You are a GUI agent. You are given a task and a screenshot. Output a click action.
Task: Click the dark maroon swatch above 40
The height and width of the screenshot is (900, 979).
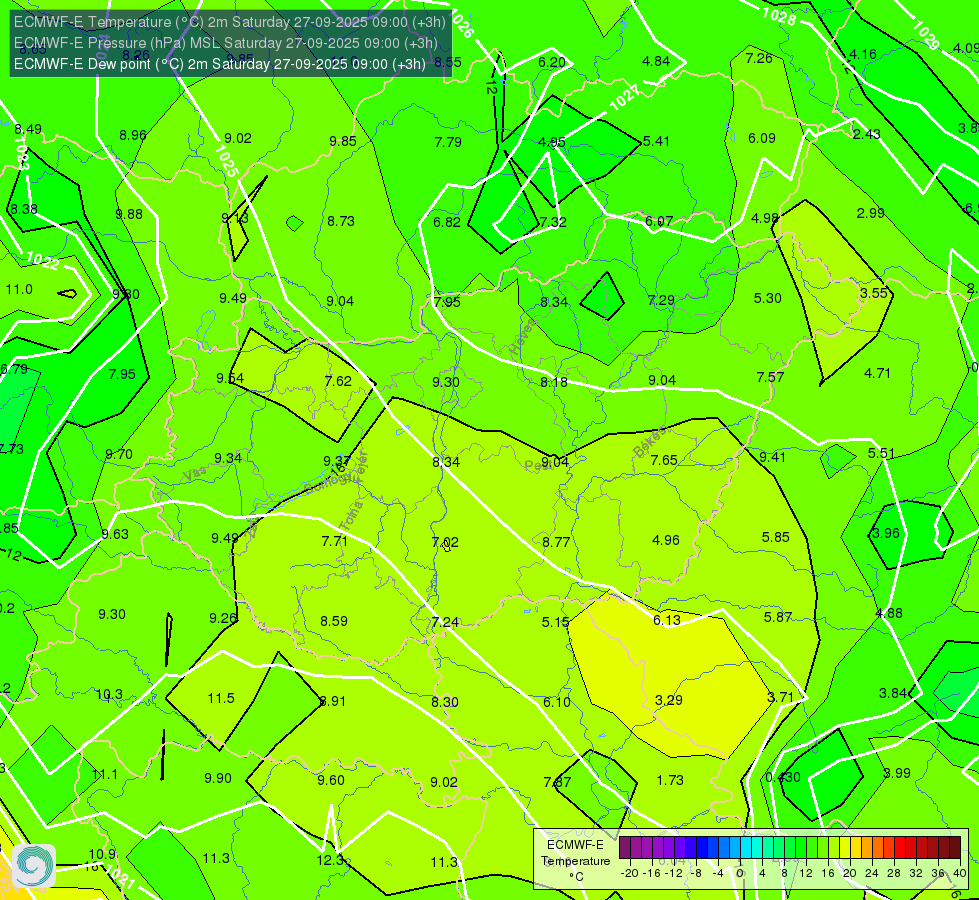point(955,848)
